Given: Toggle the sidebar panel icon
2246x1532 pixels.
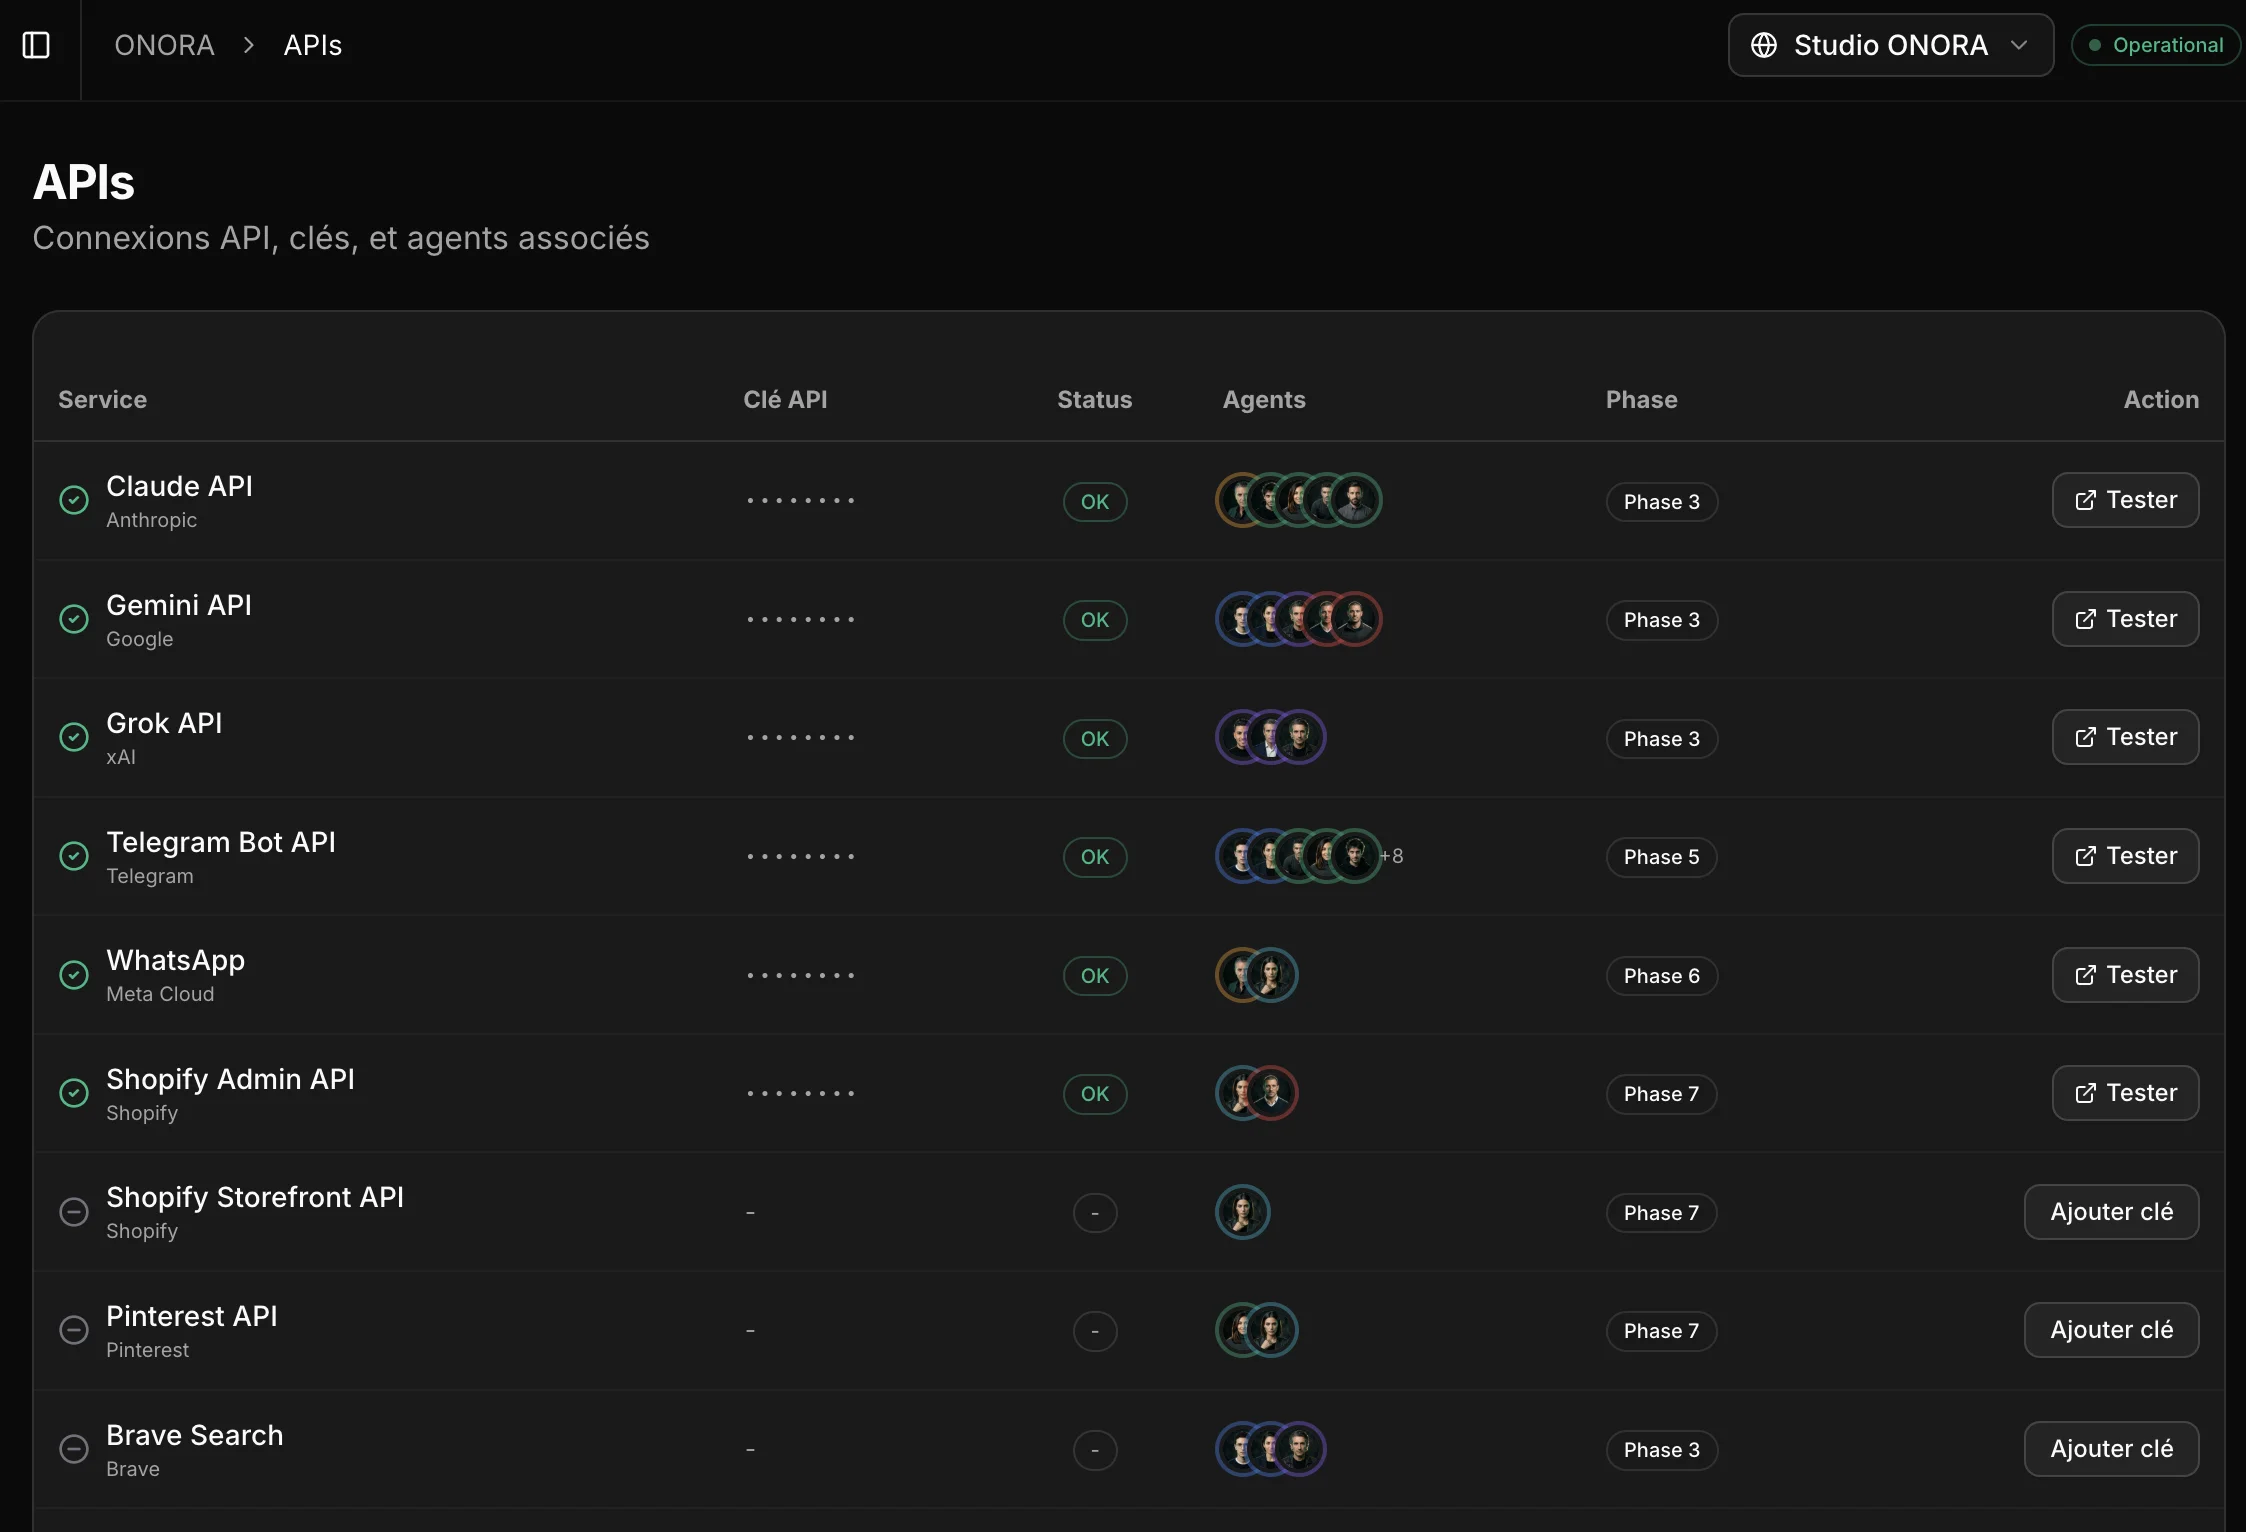Looking at the screenshot, I should pos(36,45).
